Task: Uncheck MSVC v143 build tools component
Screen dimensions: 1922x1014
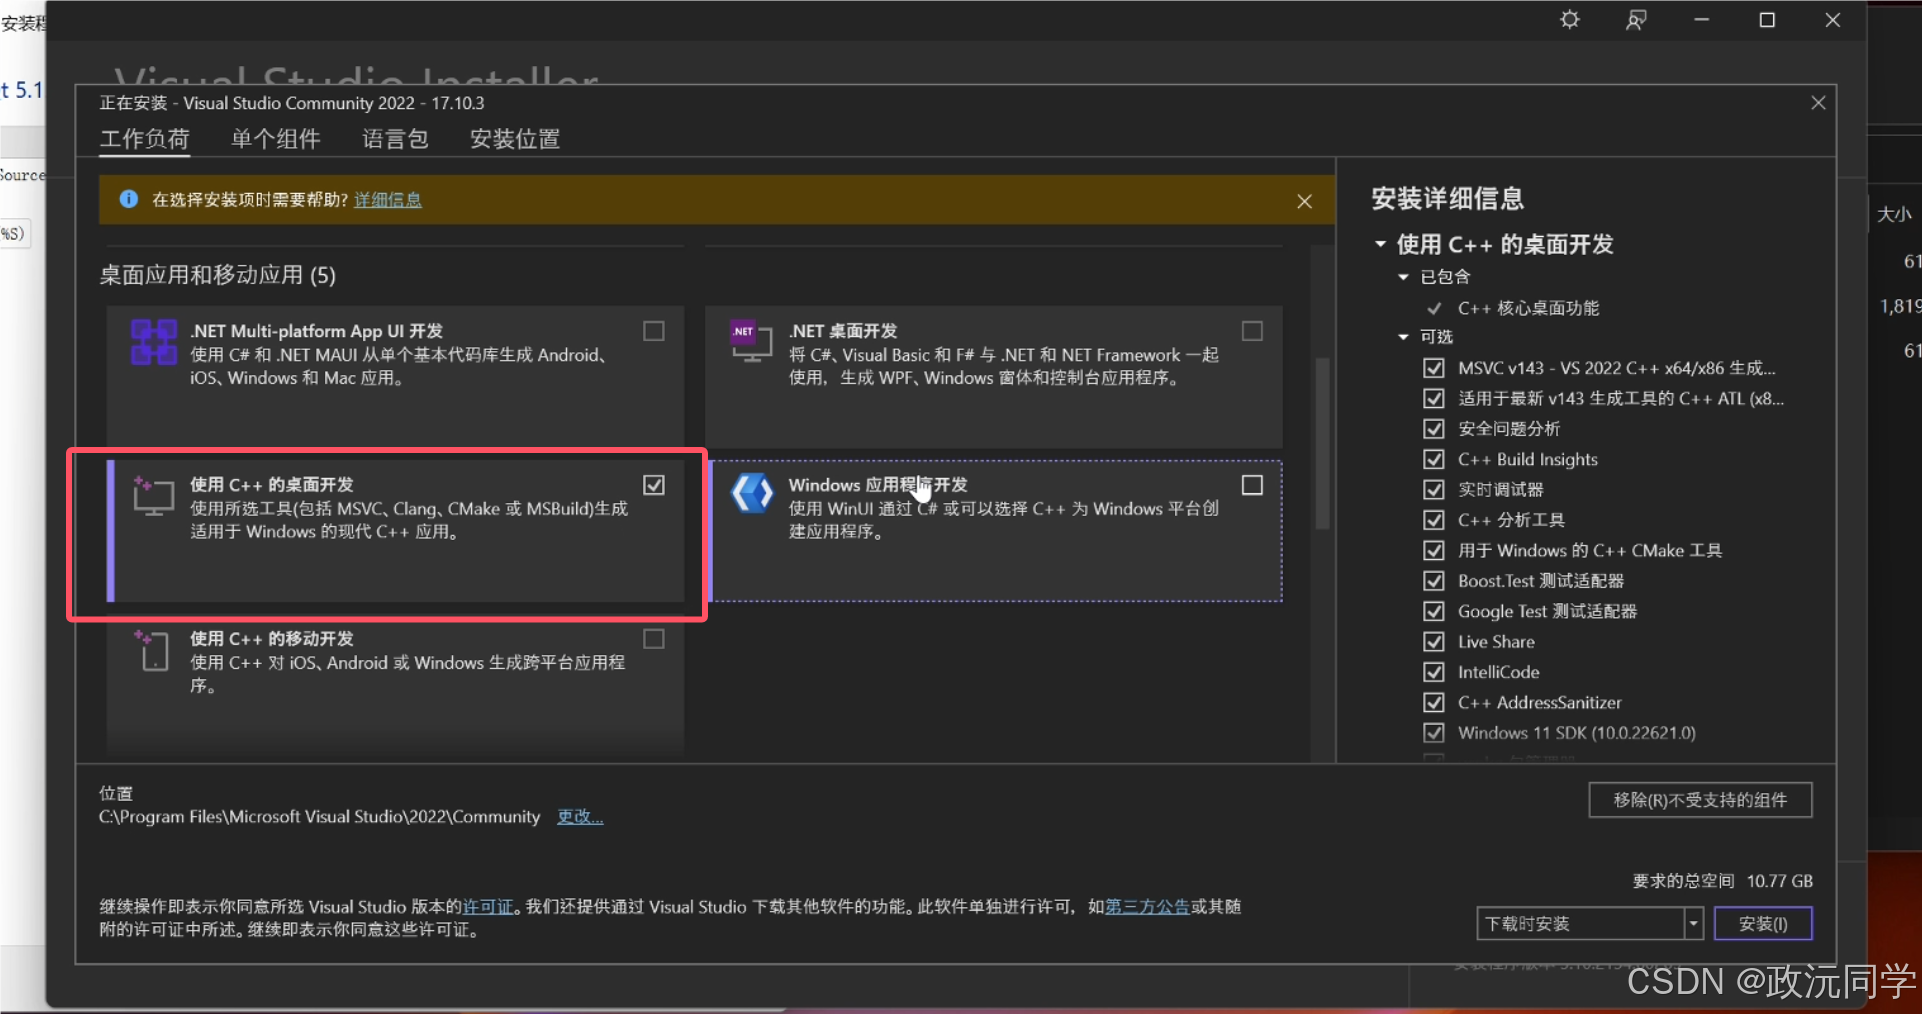Action: click(x=1434, y=368)
